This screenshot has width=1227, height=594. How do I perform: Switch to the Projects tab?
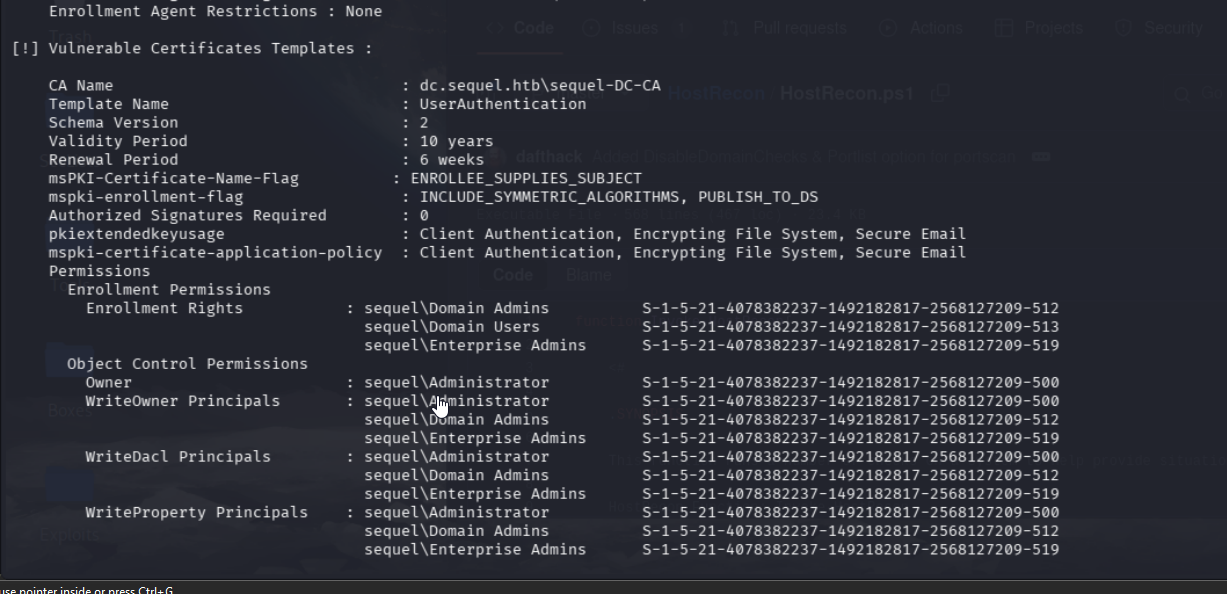(x=1052, y=28)
